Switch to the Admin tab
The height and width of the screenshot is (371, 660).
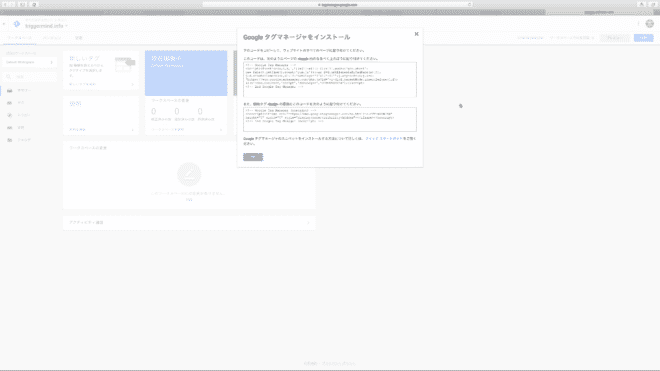(x=79, y=38)
